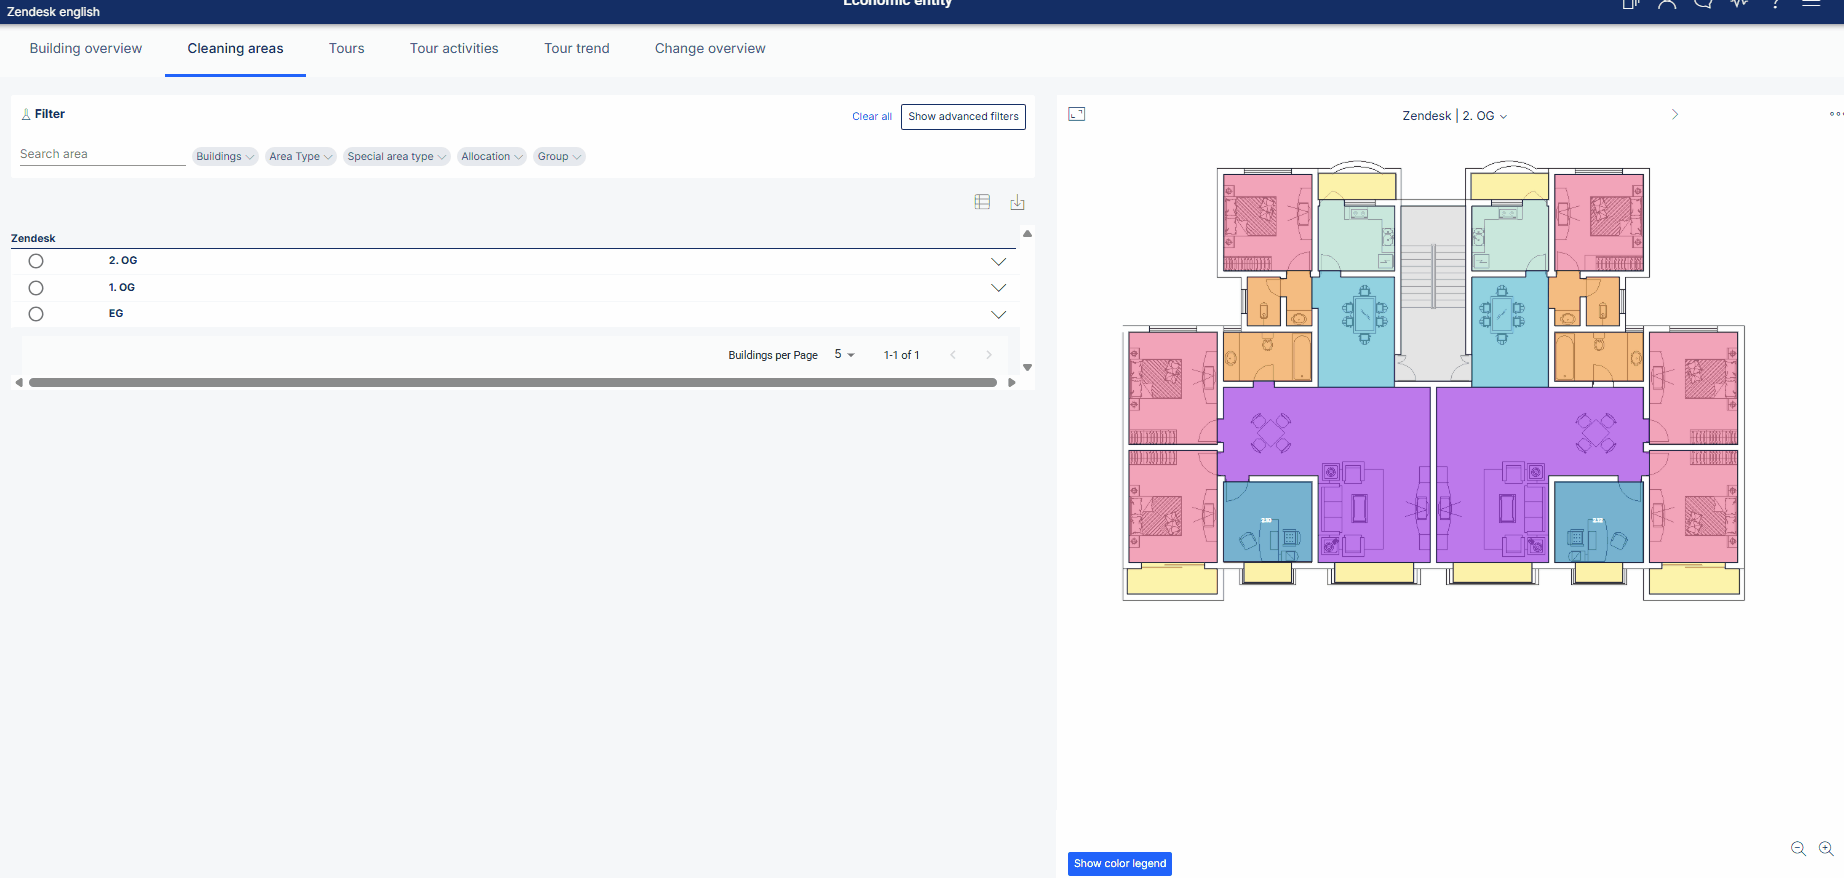Click the horizontal scrollbar under list
This screenshot has height=878, width=1844.
513,382
